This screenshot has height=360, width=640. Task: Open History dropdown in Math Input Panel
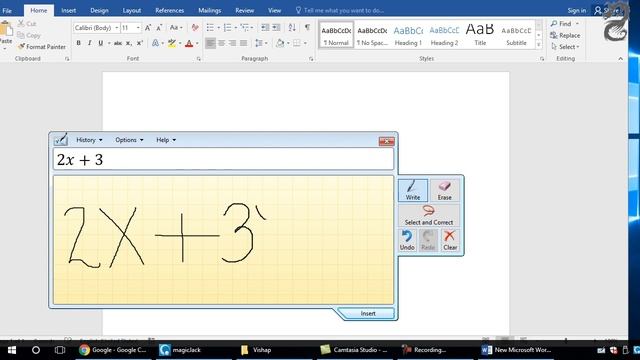click(x=89, y=140)
